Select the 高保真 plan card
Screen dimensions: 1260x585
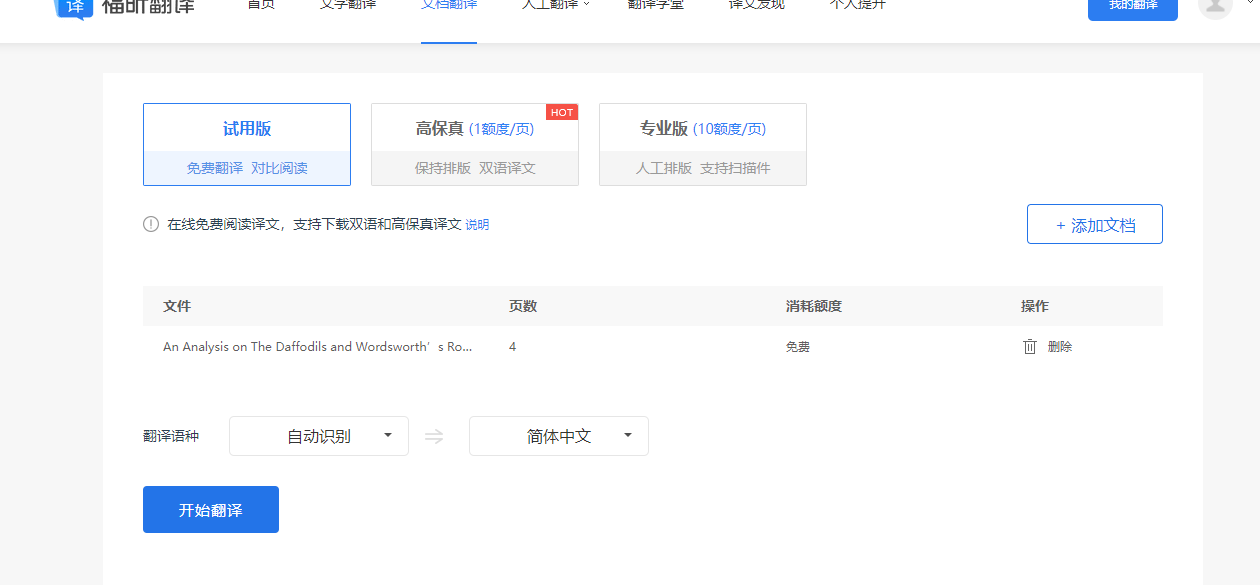click(x=474, y=144)
